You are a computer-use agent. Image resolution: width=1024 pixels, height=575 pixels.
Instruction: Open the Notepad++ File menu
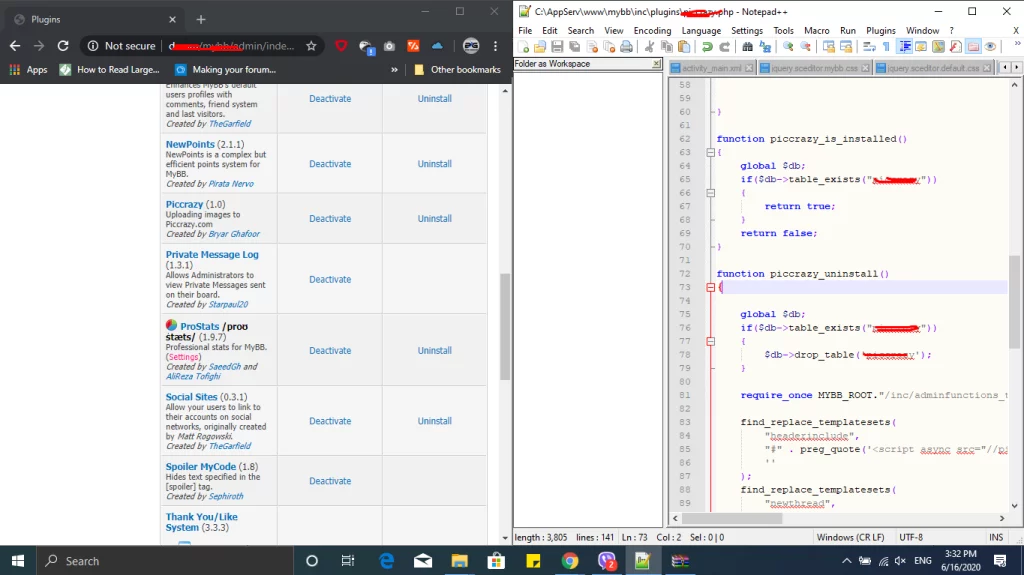[525, 31]
